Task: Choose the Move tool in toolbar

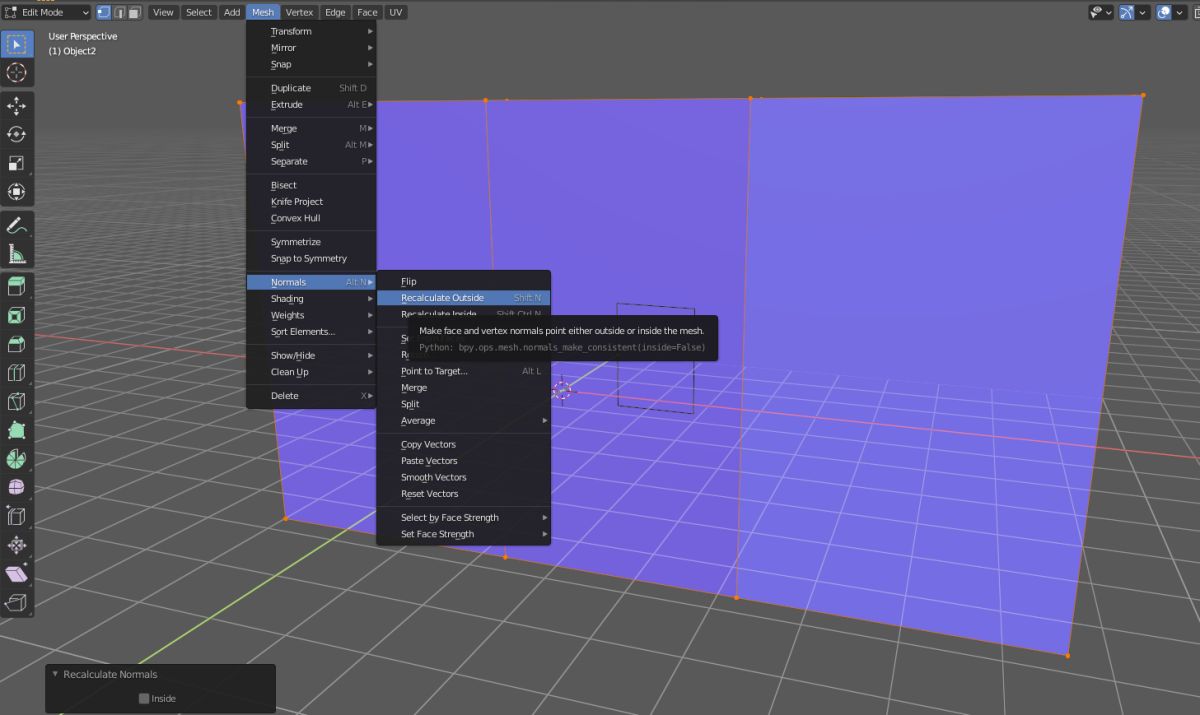Action: 17,106
